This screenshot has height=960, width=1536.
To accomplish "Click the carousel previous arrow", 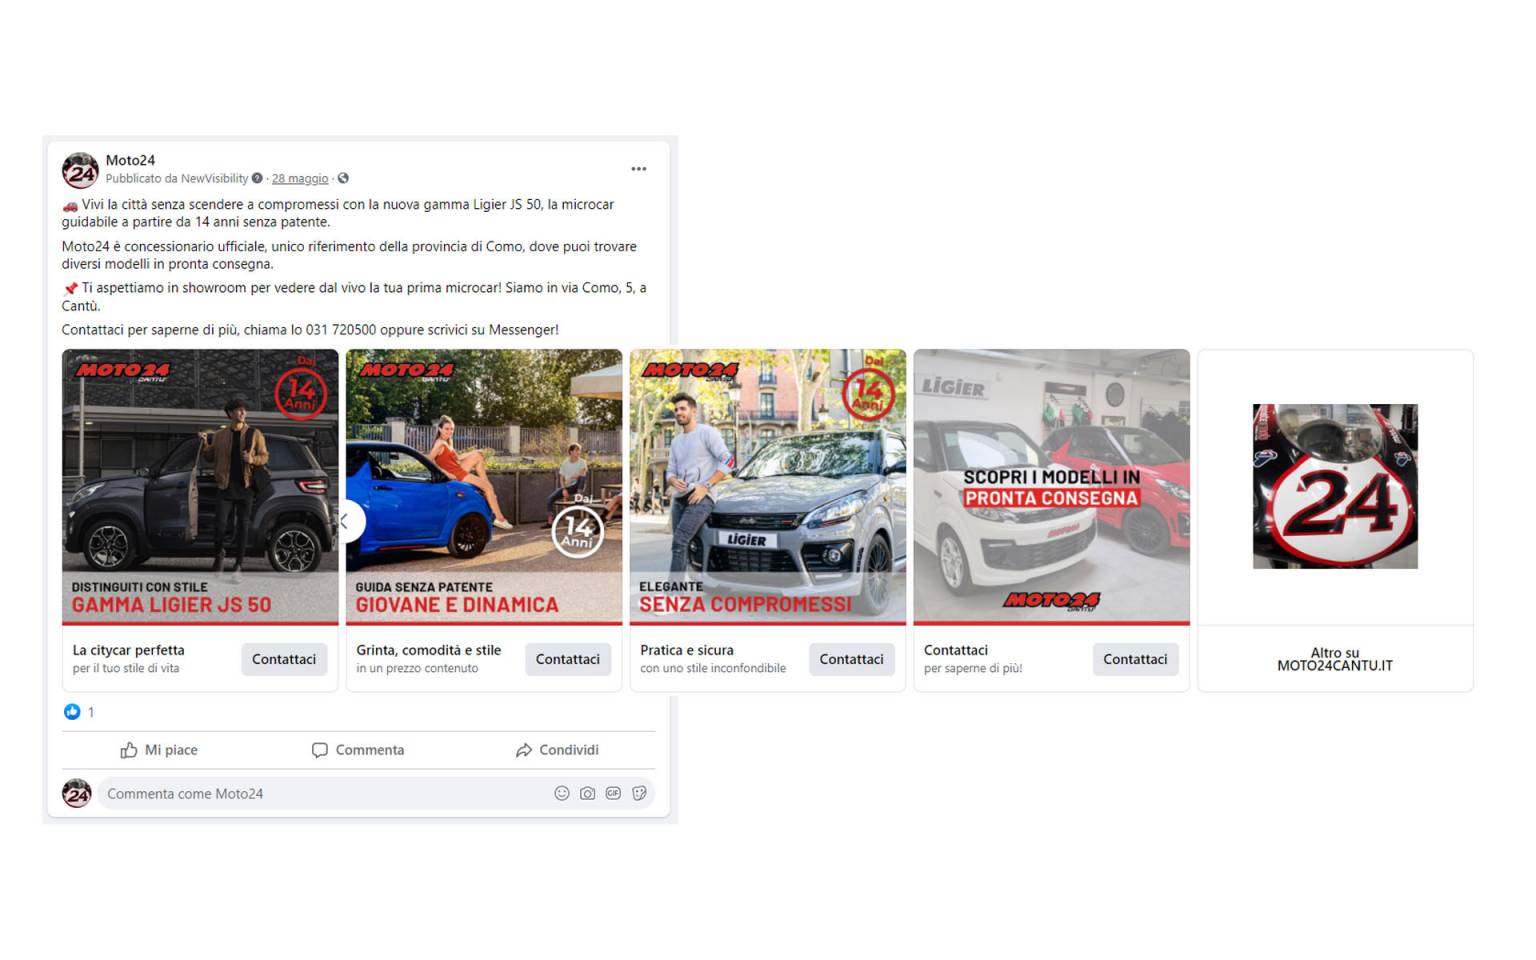I will click(x=346, y=521).
